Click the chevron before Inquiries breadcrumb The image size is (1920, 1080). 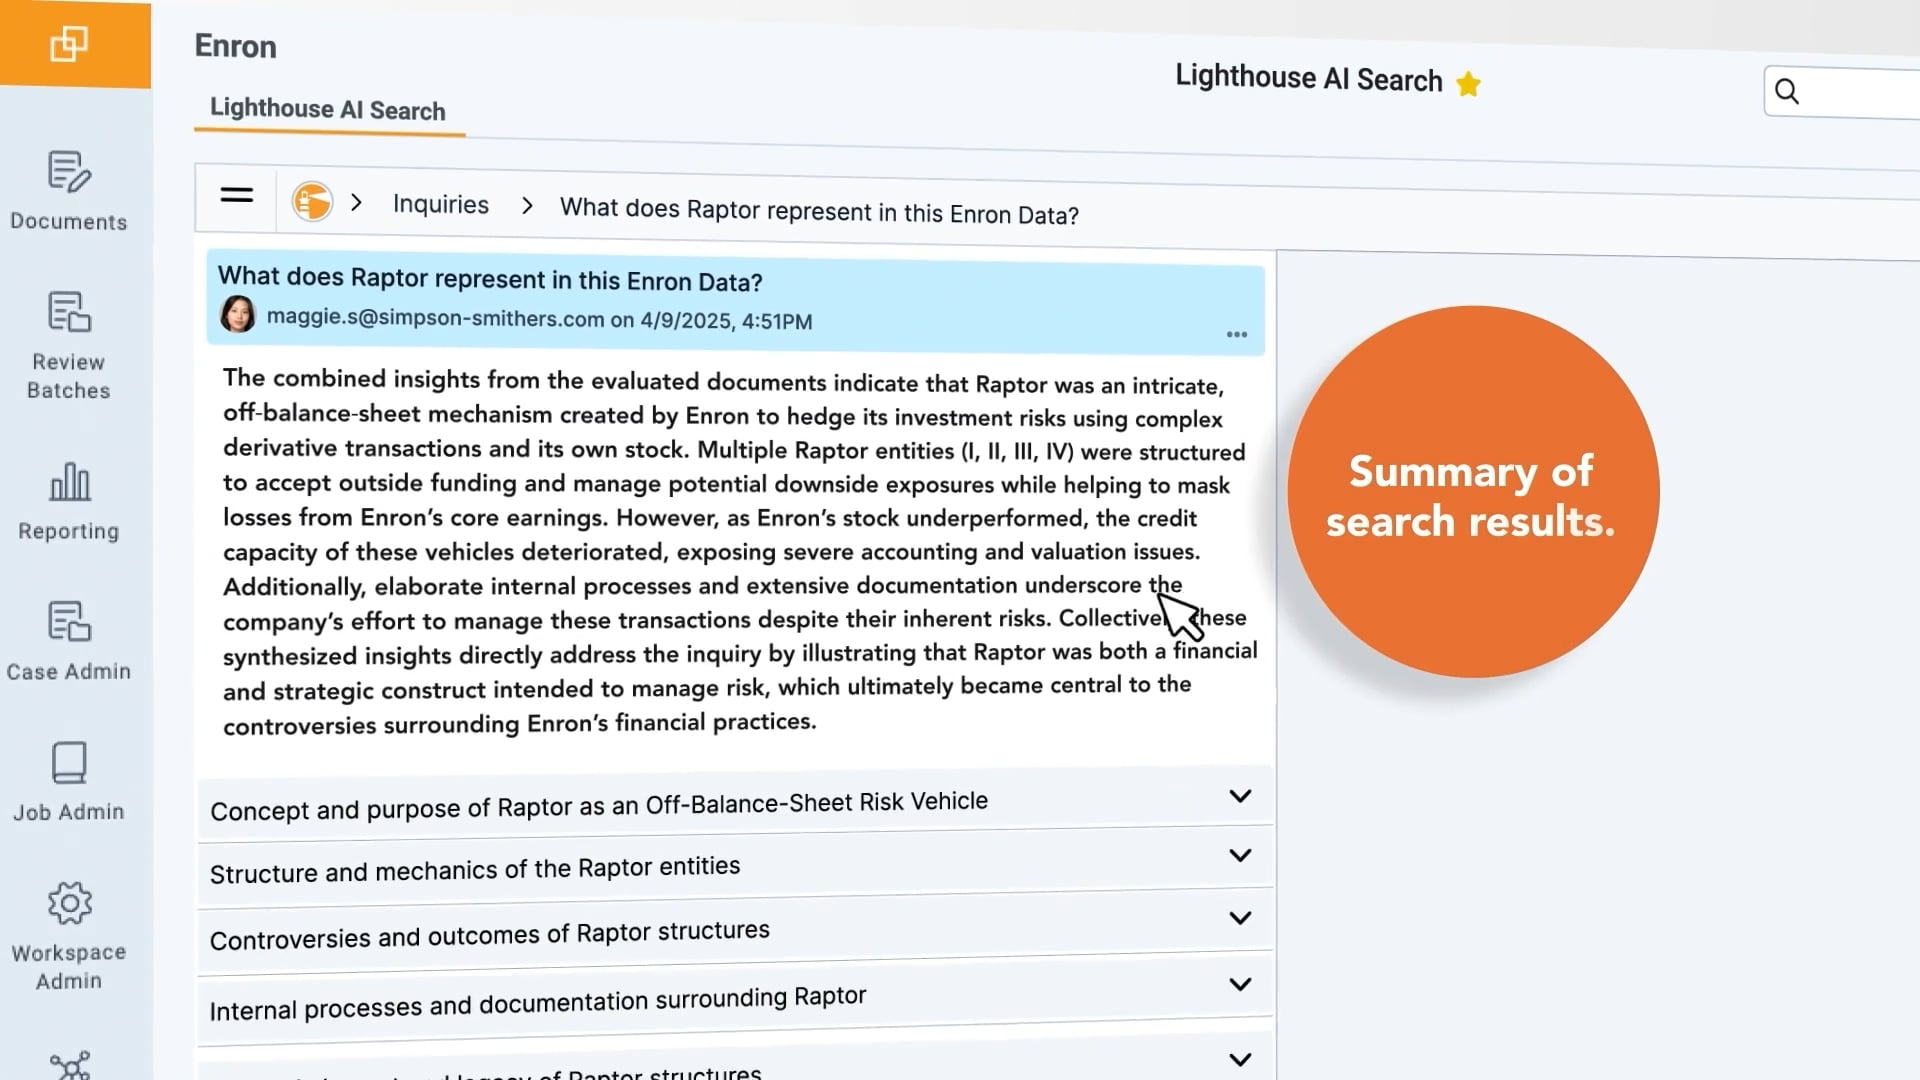(x=357, y=202)
